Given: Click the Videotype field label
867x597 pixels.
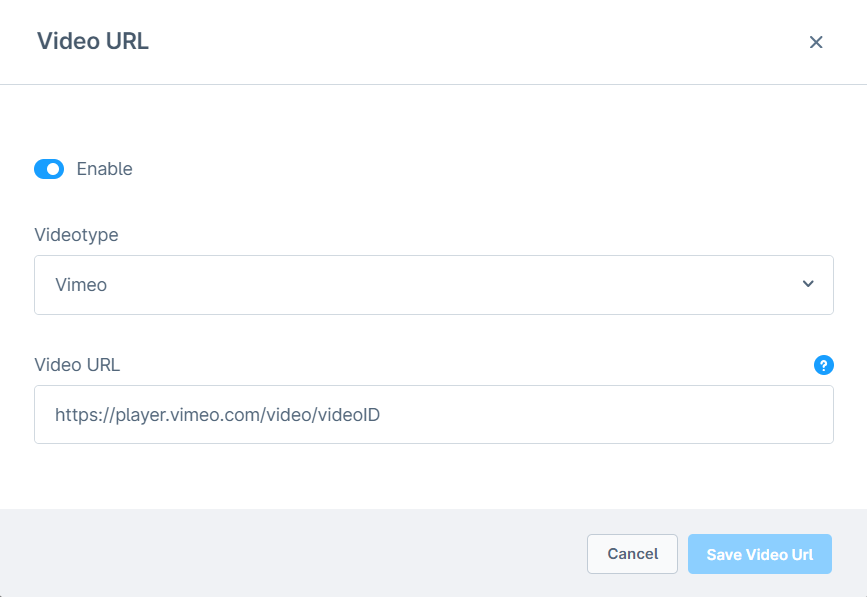Looking at the screenshot, I should pos(76,235).
